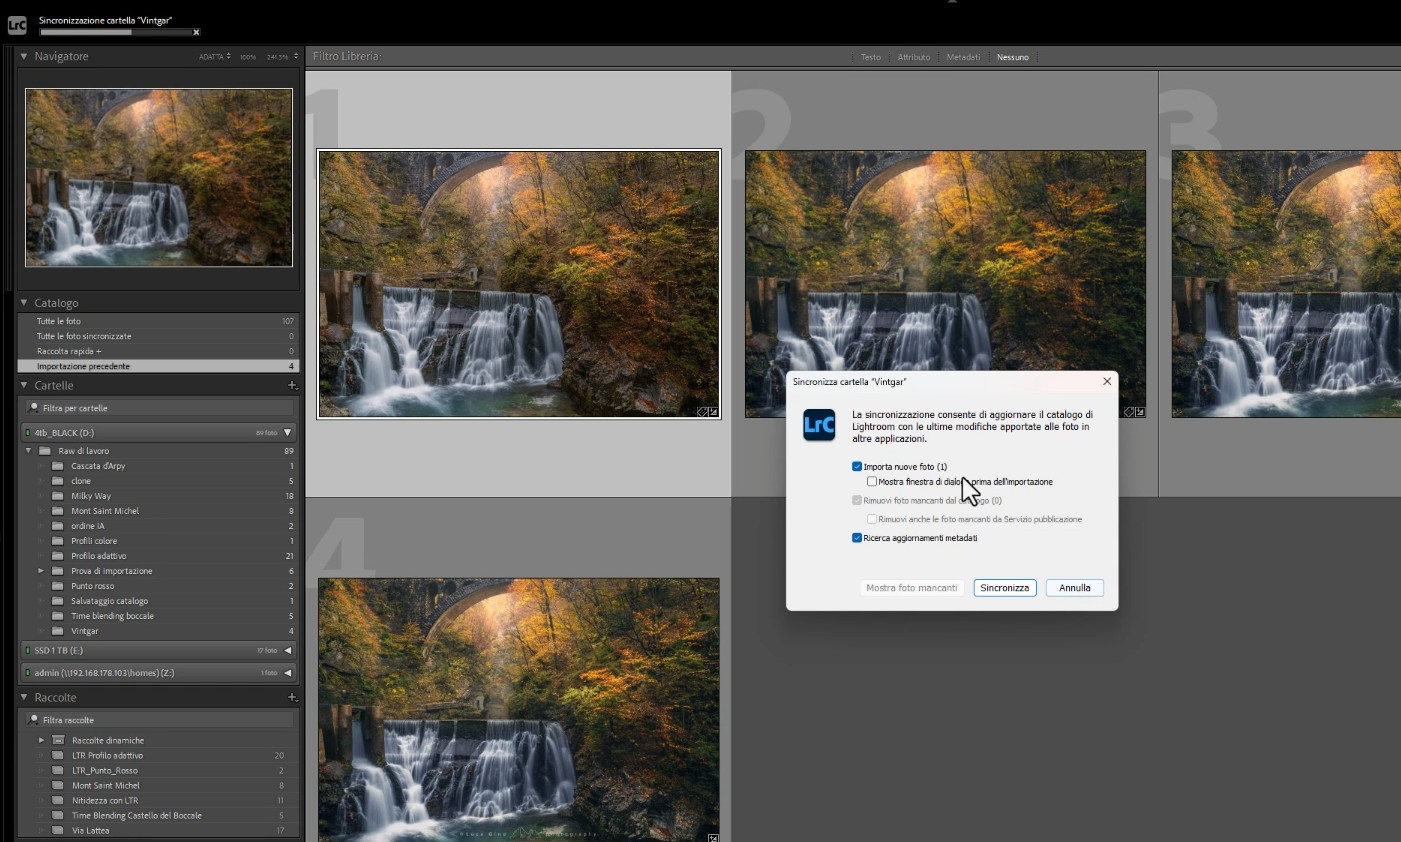
Task: Select the Attributo filter tab
Action: [x=913, y=57]
